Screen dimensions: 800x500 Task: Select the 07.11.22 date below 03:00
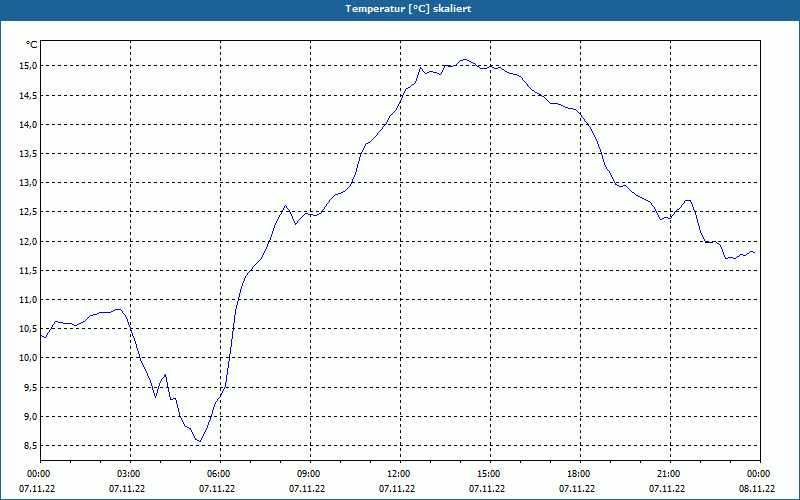tap(127, 488)
